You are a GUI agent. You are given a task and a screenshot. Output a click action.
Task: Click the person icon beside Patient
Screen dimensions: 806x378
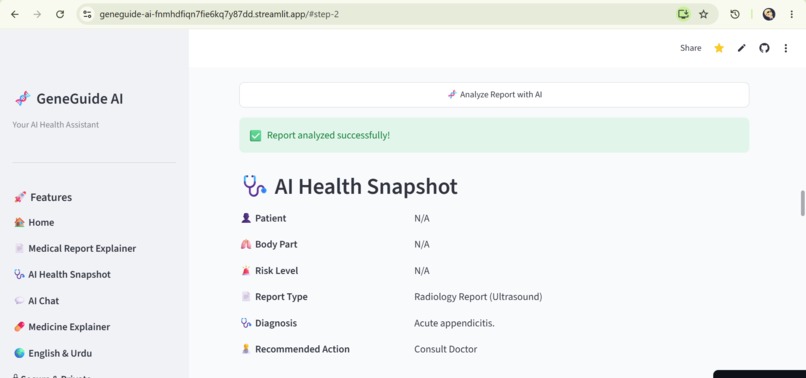[x=246, y=218]
